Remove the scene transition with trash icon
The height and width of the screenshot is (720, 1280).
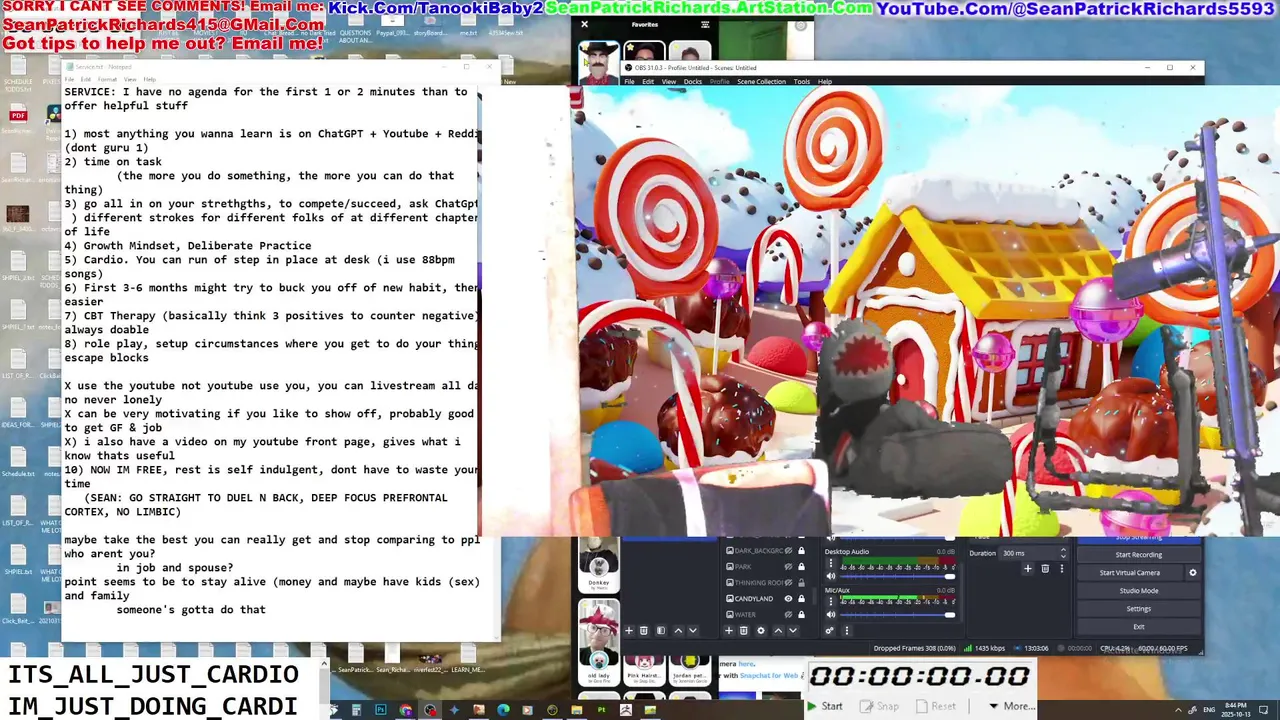click(1045, 569)
